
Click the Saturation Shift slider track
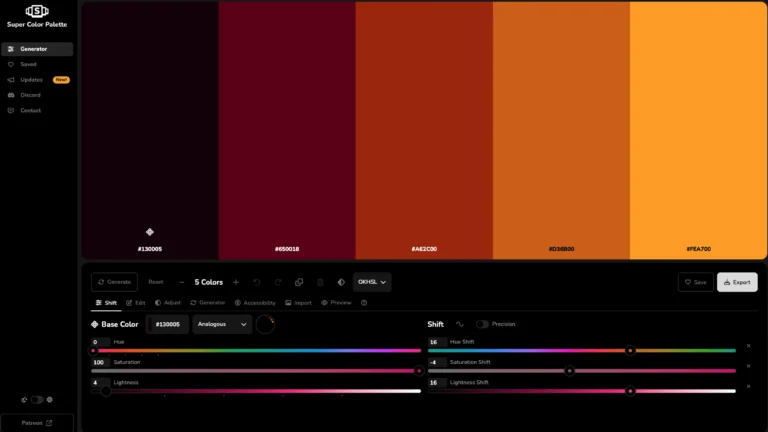click(582, 371)
